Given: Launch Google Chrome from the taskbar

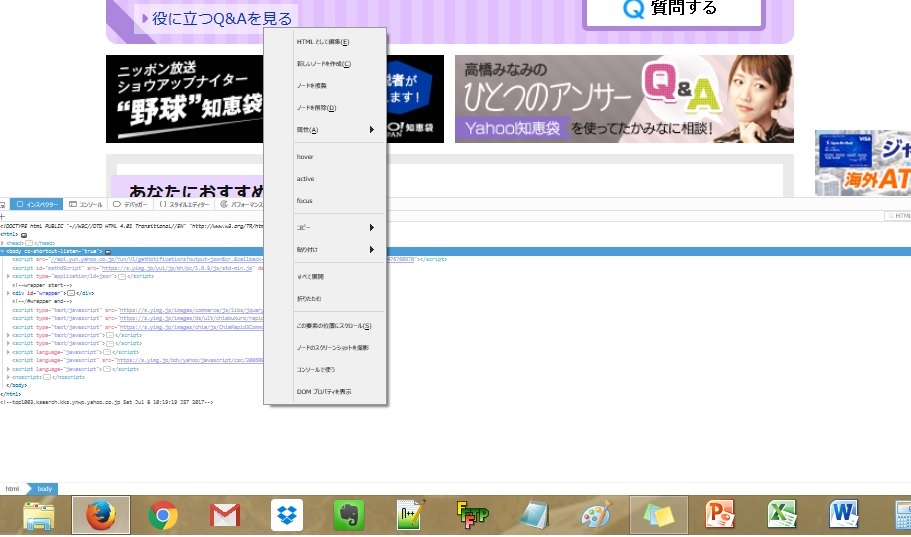Looking at the screenshot, I should point(163,515).
